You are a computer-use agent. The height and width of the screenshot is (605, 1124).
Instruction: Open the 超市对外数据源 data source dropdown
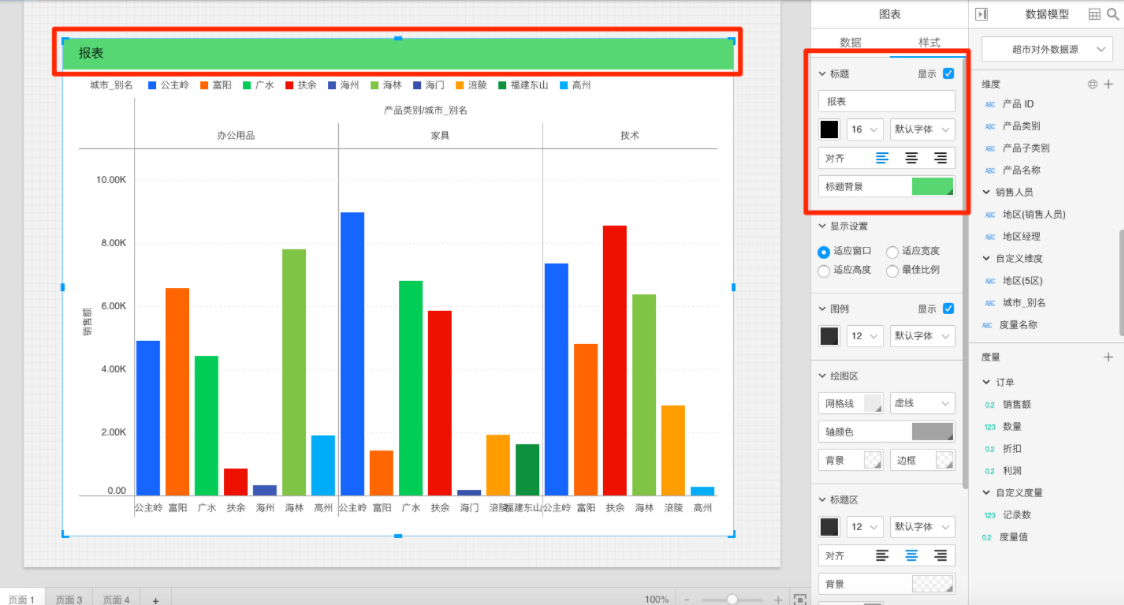[x=1047, y=49]
